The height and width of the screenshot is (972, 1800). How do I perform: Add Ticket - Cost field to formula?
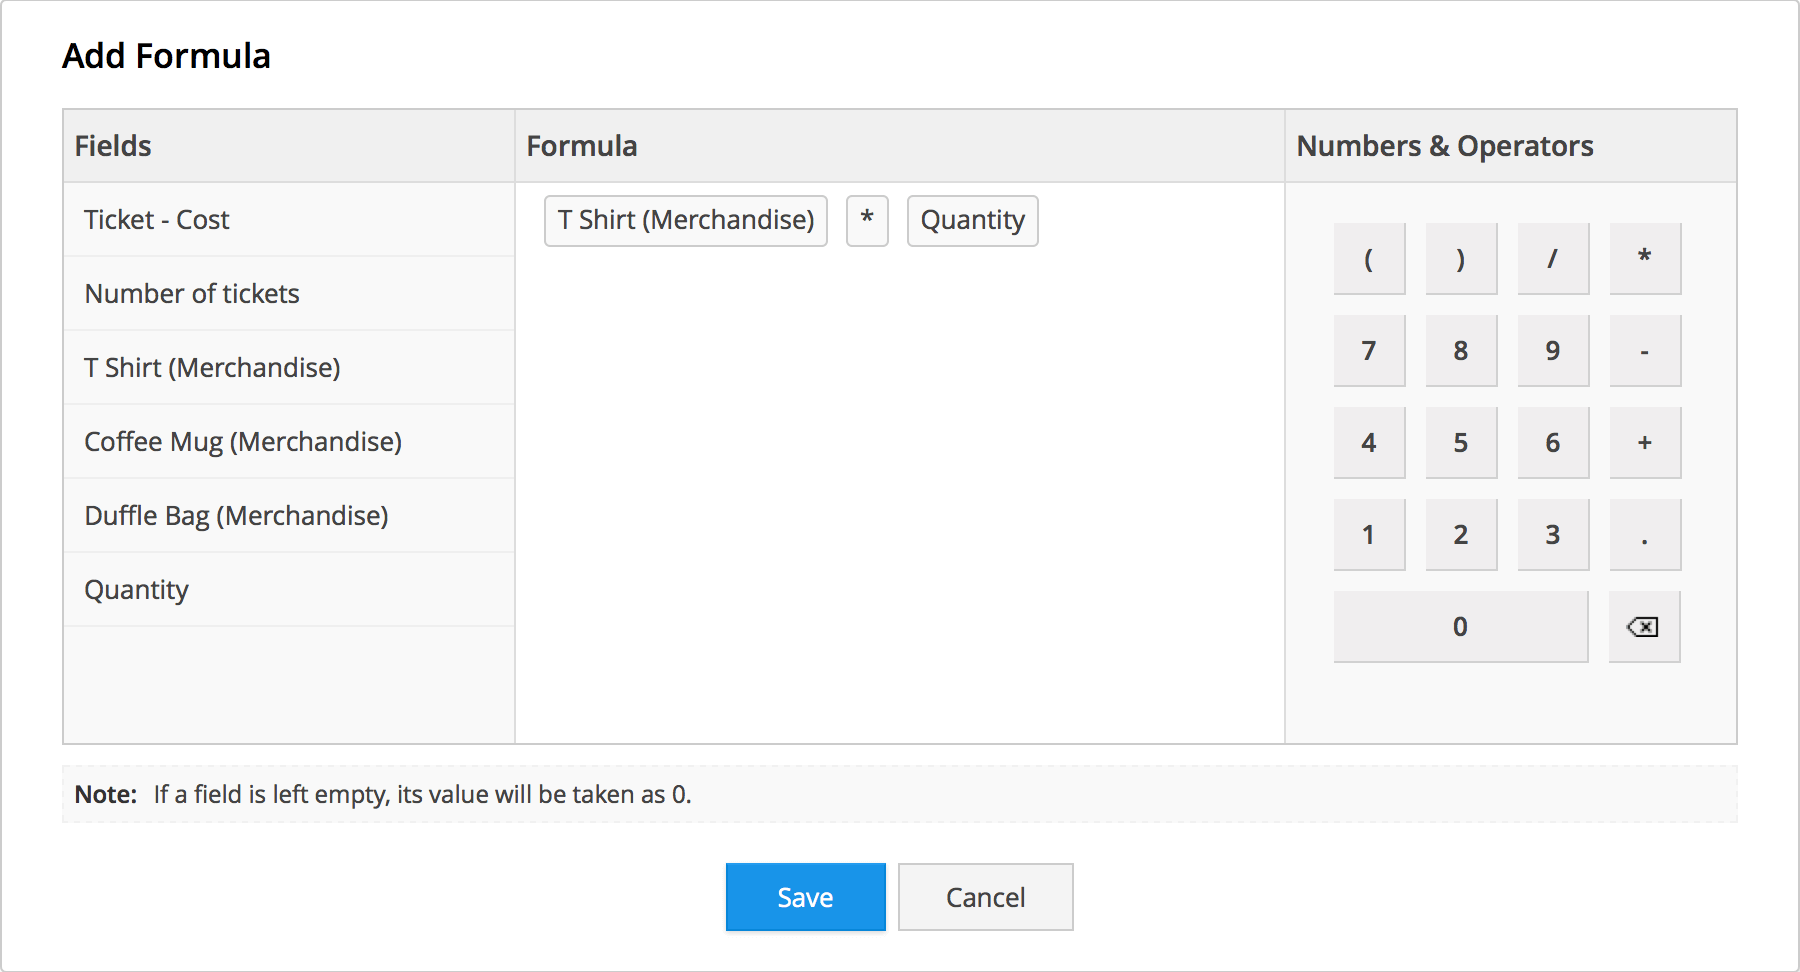click(157, 220)
